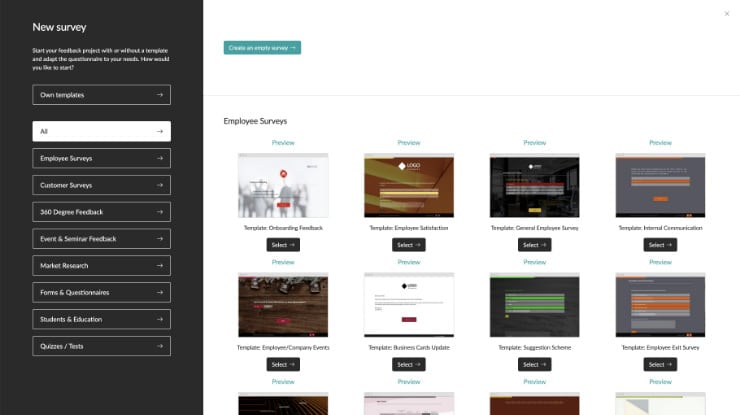740x415 pixels.
Task: Open Own templates category
Action: [101, 95]
